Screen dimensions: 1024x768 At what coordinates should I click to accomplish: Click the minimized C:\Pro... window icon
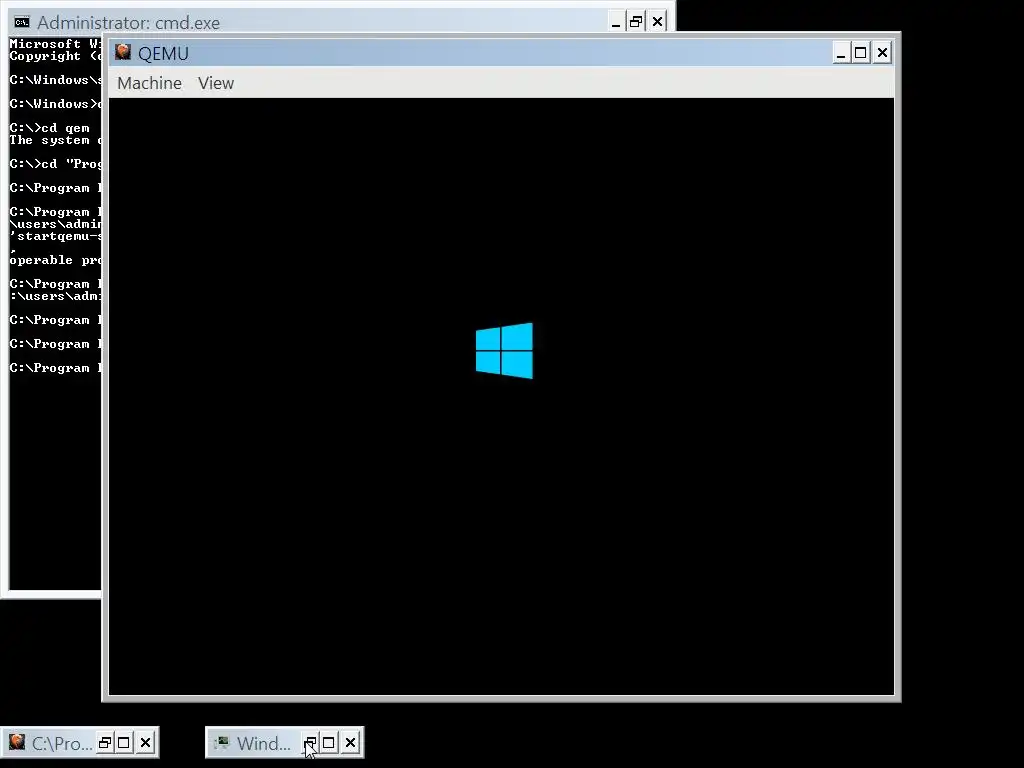pyautogui.click(x=17, y=742)
